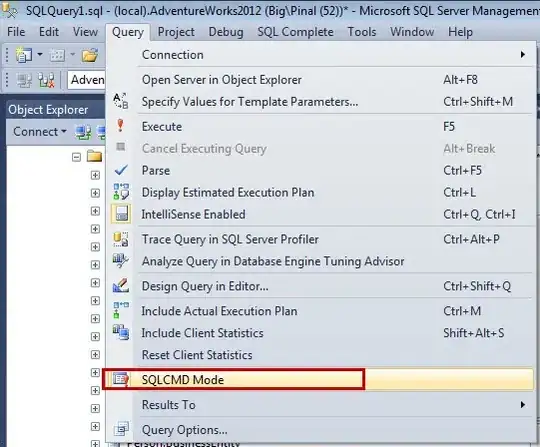Click the database selector box showing Adven

point(86,80)
